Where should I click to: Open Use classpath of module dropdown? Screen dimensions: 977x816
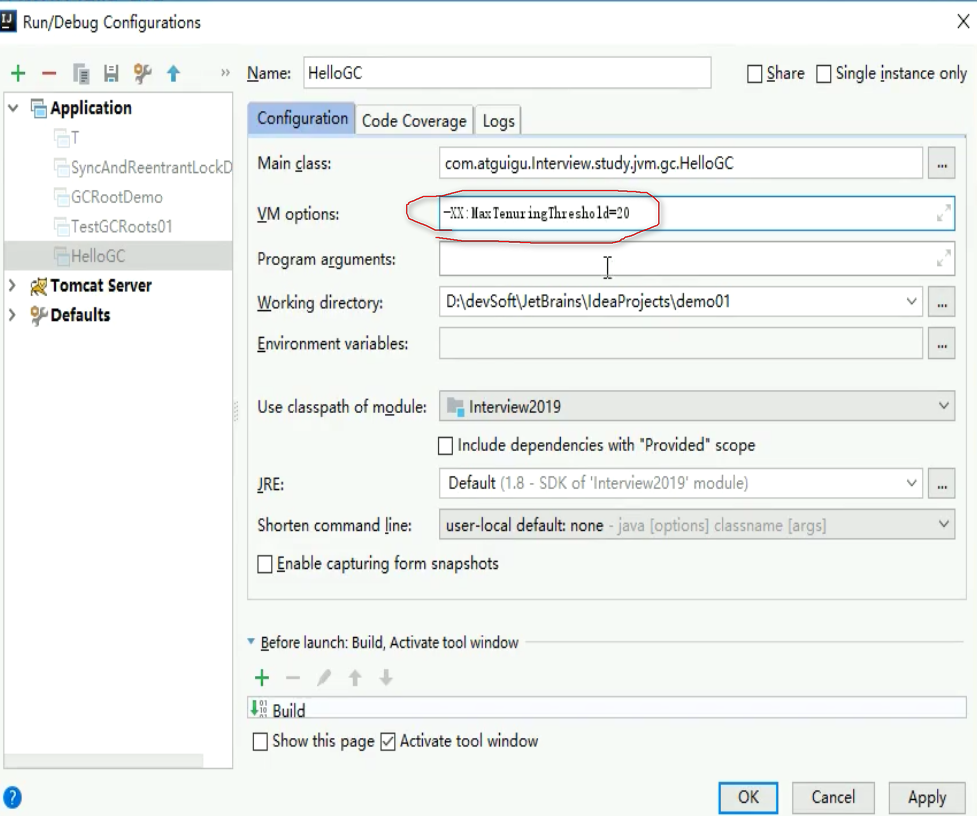coord(943,406)
